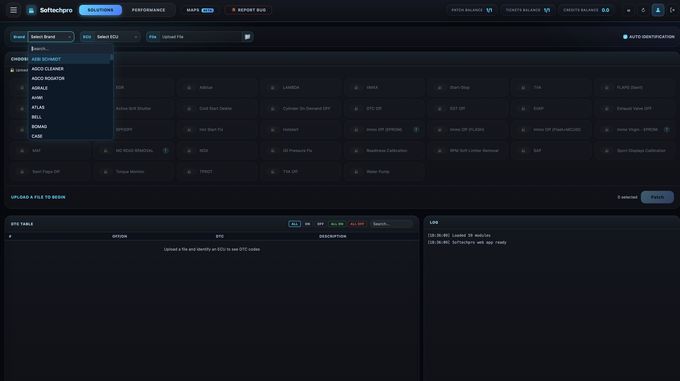The height and width of the screenshot is (381, 680).
Task: Choose BOMAG from brand list
Action: tap(69, 127)
